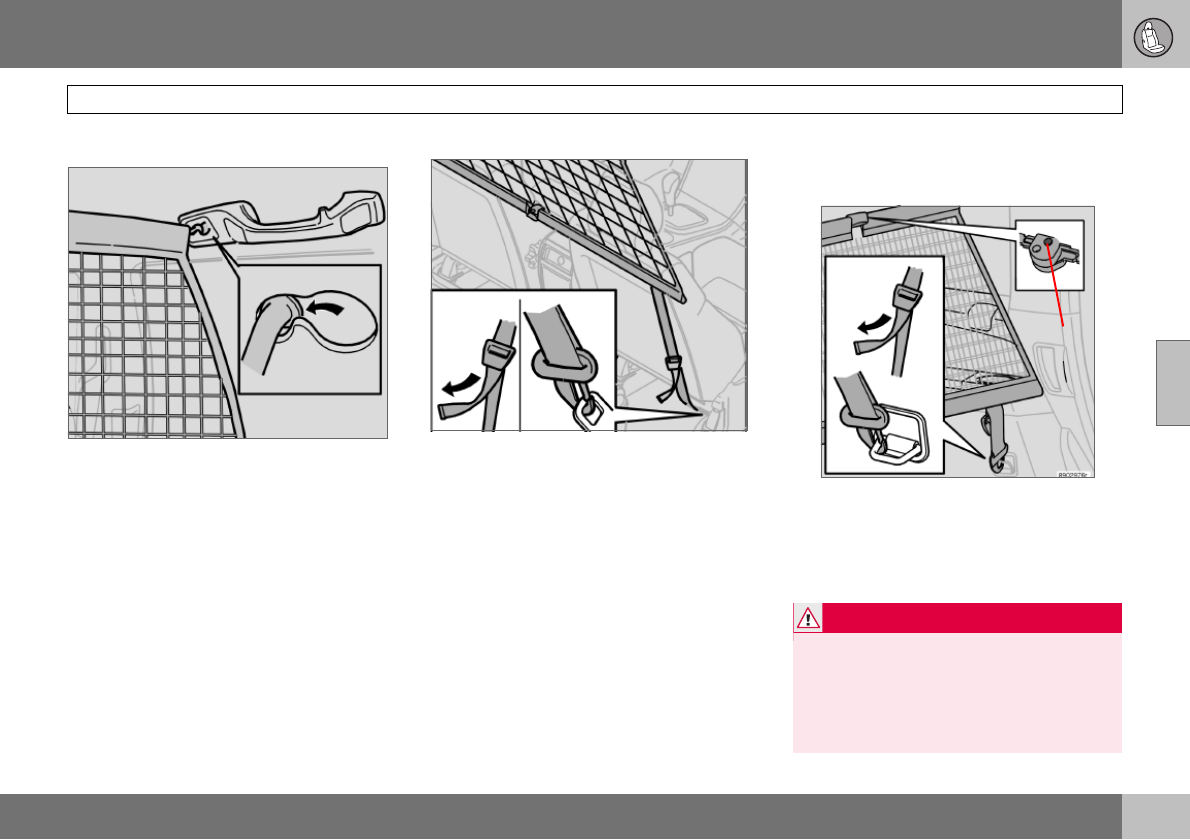Viewport: 1190px width, 840px height.
Task: Click the curved arrow in the hook inset
Action: (x=324, y=307)
